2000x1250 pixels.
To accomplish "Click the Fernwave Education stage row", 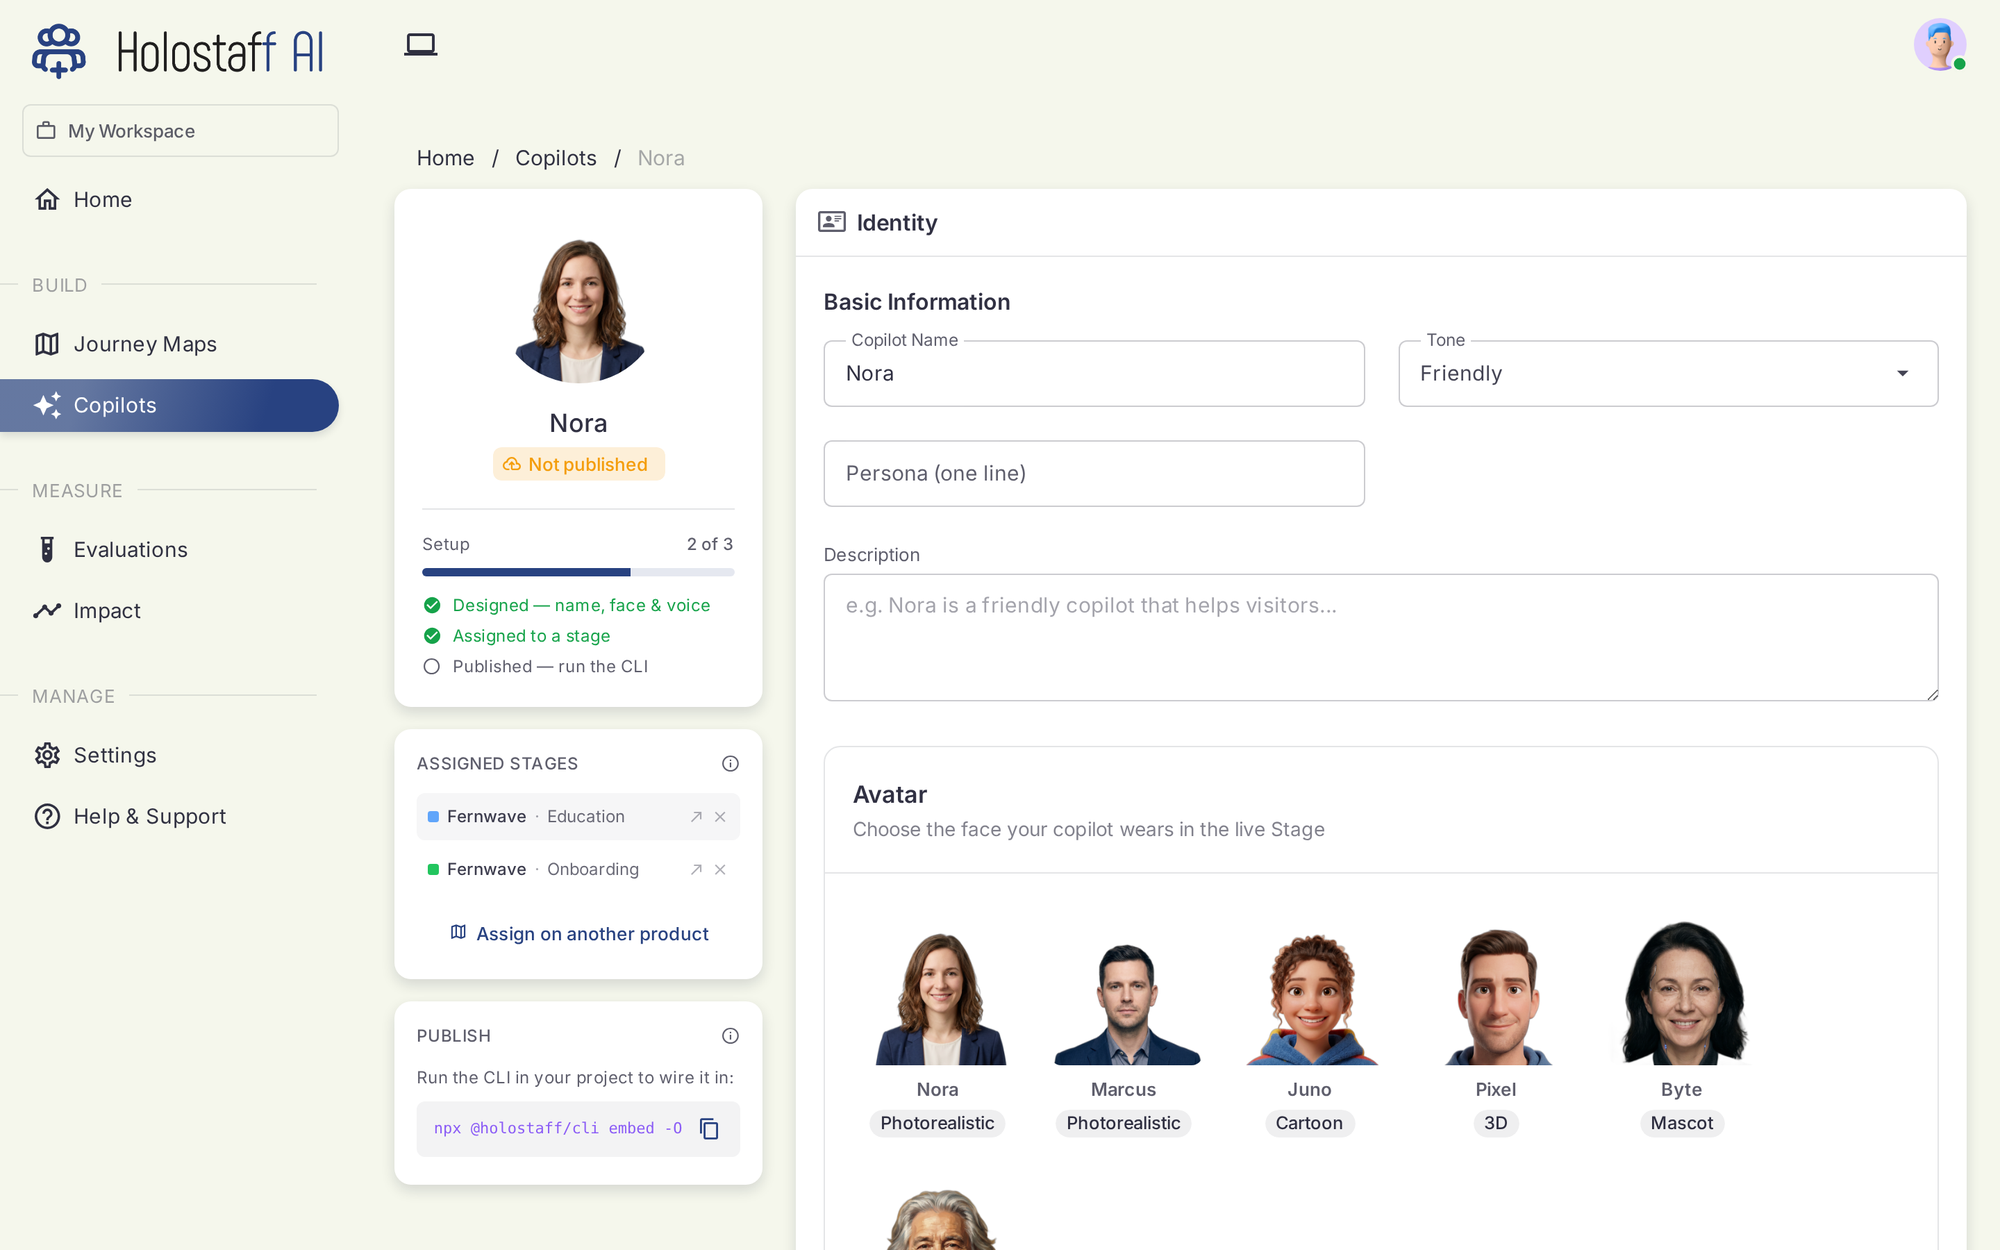I will 578,817.
